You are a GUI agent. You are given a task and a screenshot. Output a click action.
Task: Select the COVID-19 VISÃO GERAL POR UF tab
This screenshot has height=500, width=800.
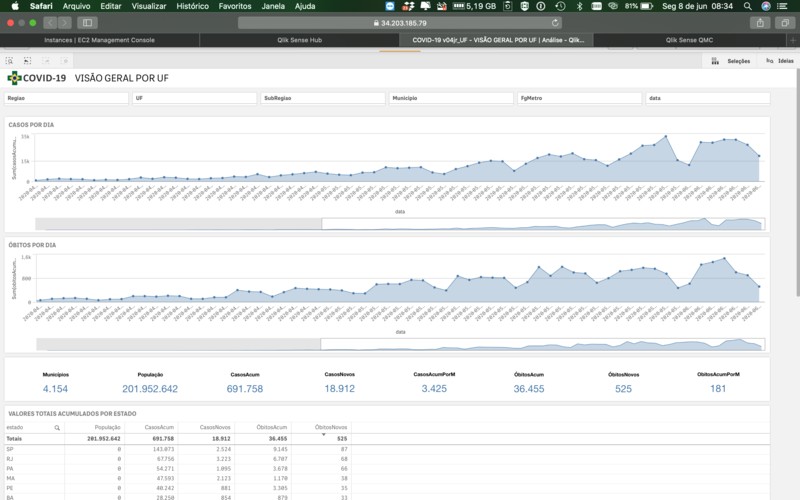[497, 40]
